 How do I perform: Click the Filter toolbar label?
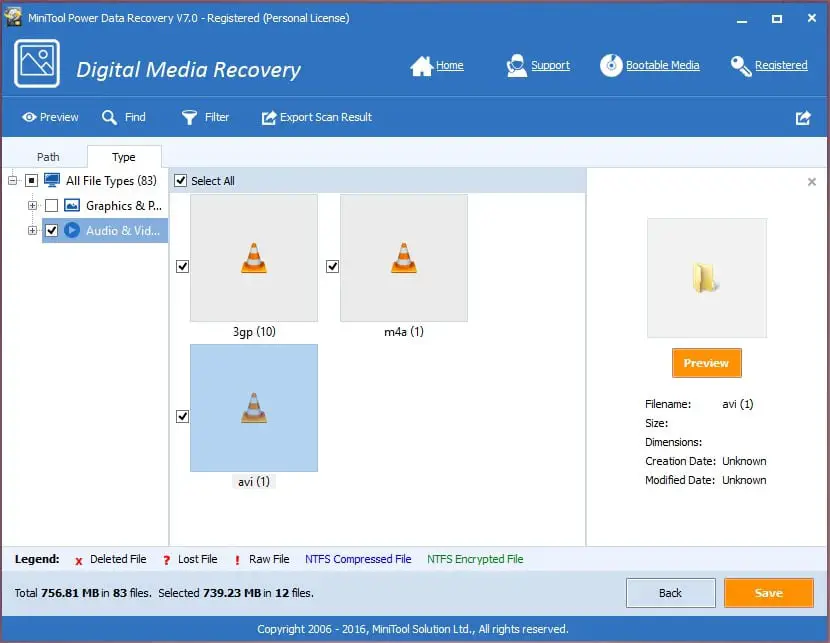[x=217, y=117]
